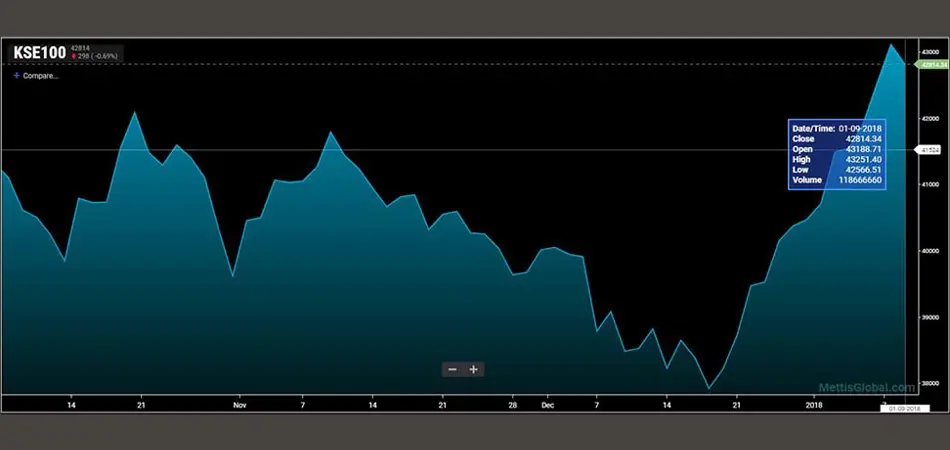Click the zoom out minus button
Image resolution: width=950 pixels, height=450 pixels.
click(x=453, y=369)
